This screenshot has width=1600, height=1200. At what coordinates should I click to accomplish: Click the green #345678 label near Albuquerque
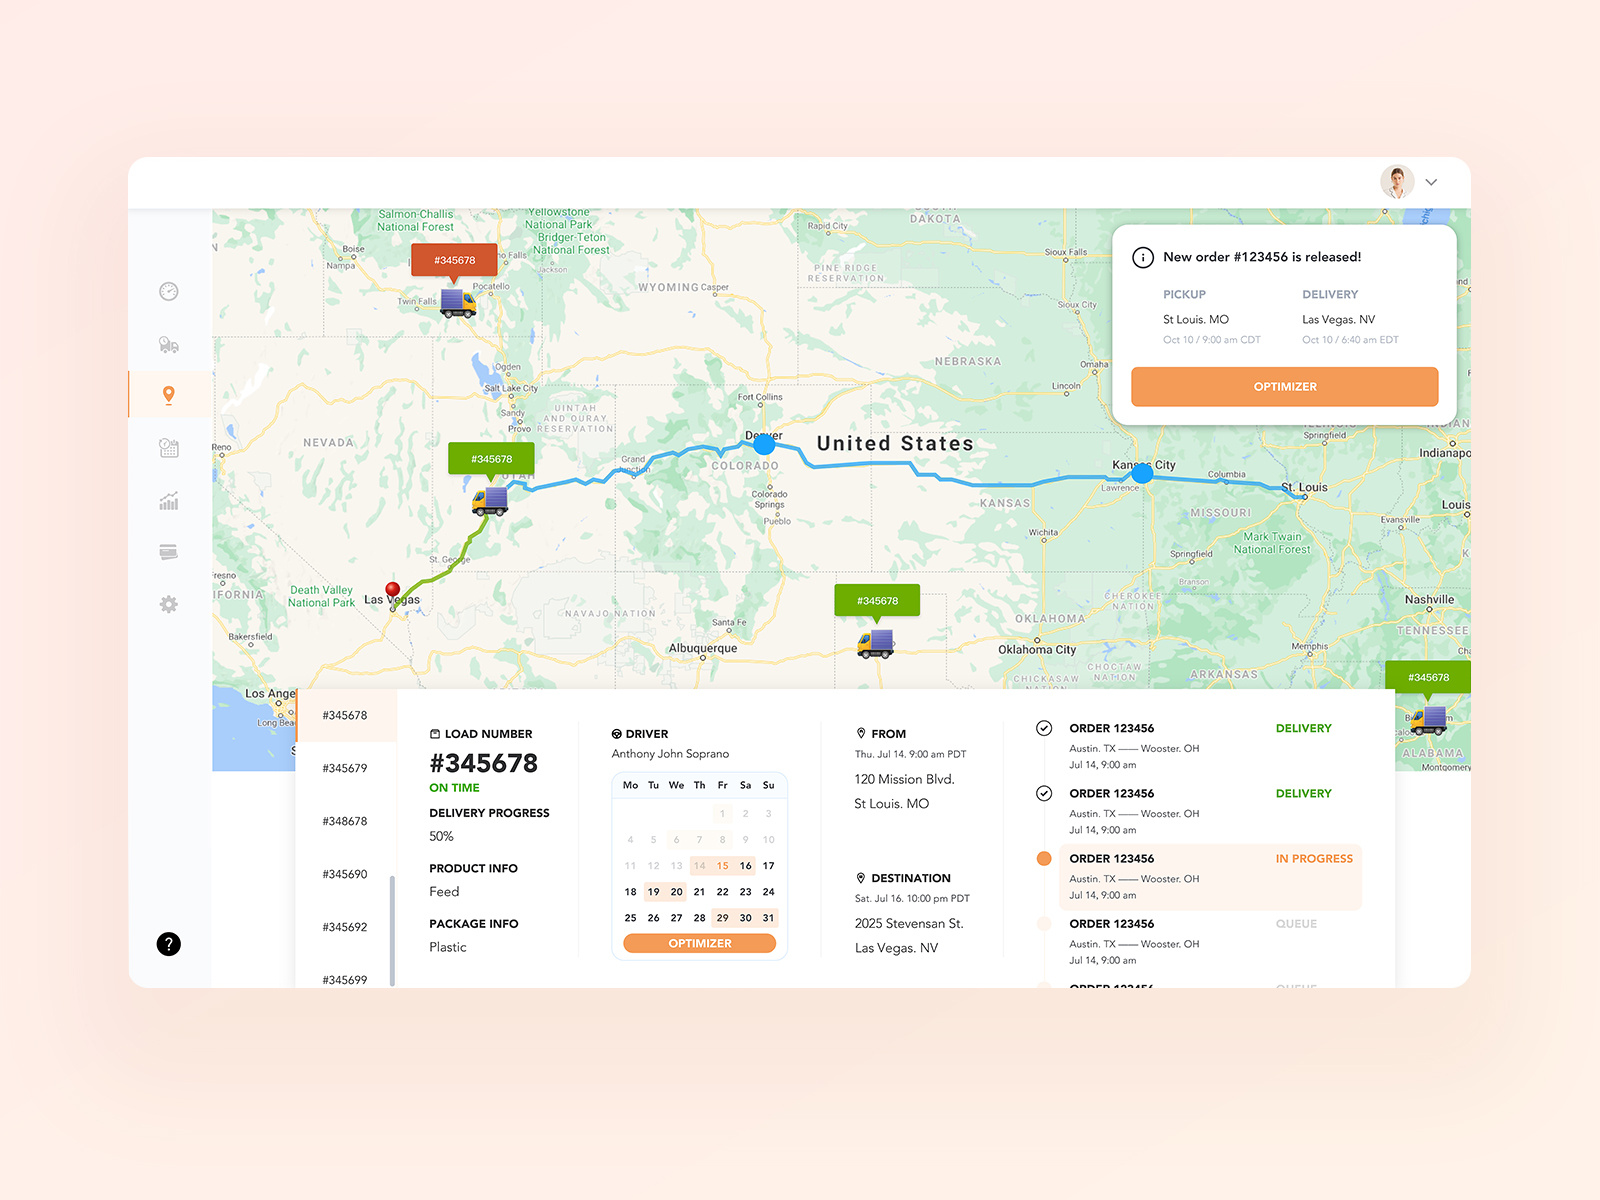[877, 601]
